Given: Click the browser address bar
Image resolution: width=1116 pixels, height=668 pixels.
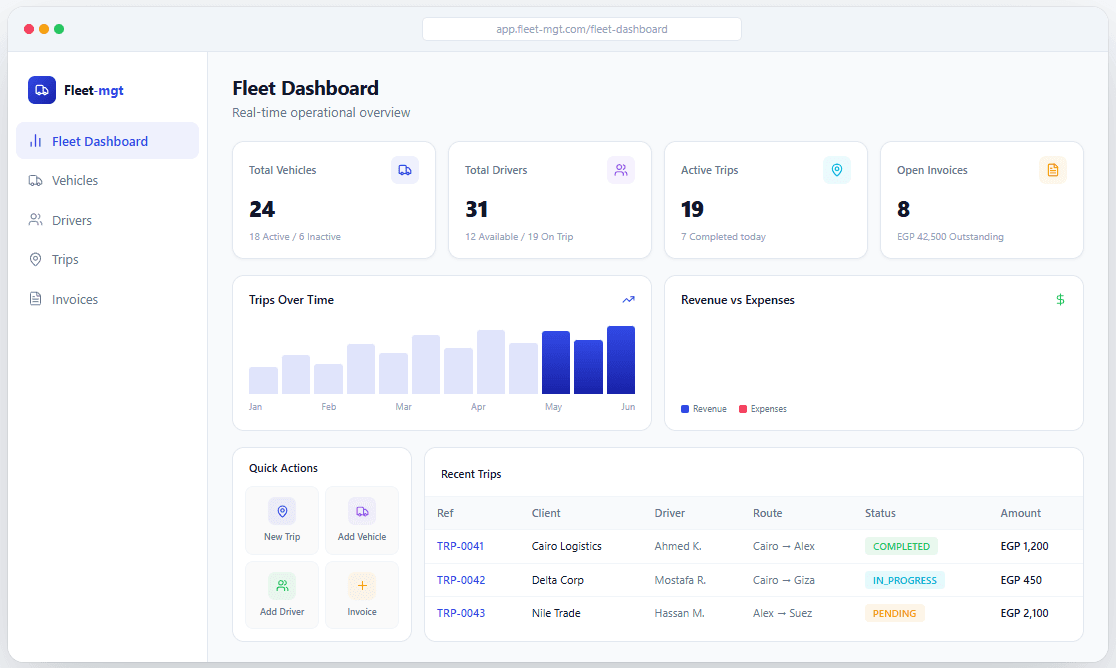Looking at the screenshot, I should tap(581, 29).
